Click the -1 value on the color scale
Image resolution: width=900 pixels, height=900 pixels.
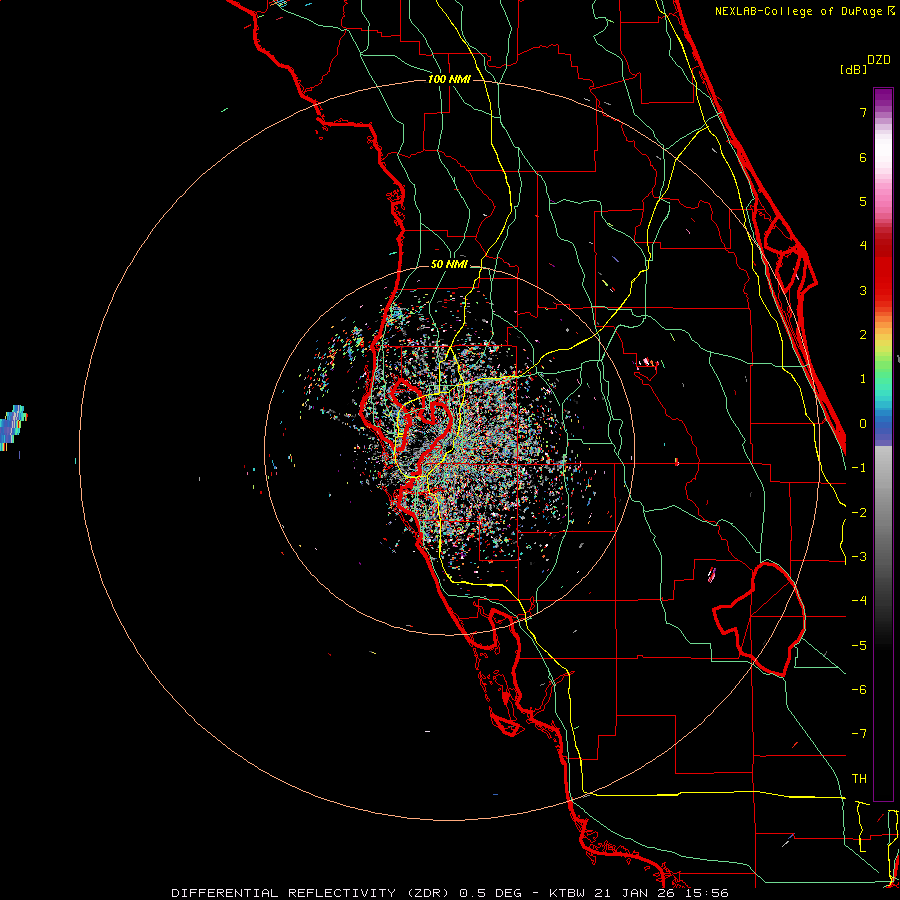[859, 468]
